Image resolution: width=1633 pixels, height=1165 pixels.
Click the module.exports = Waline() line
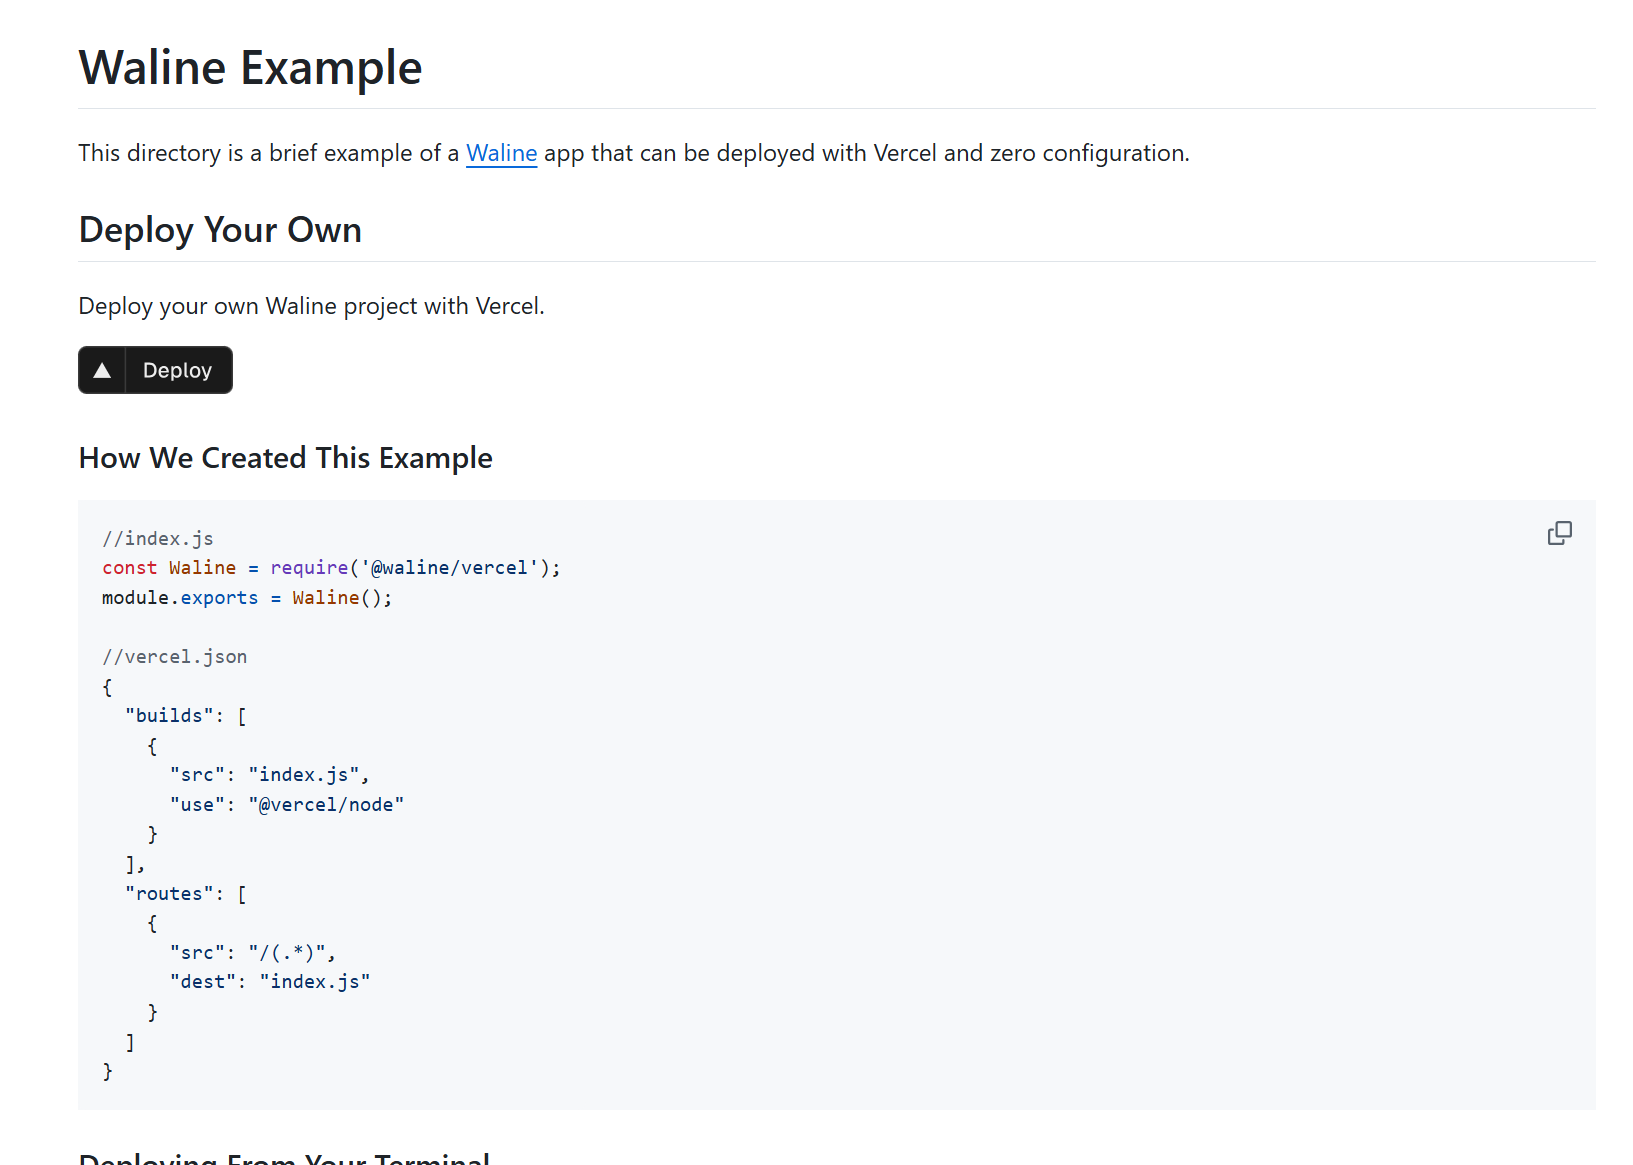tap(247, 598)
